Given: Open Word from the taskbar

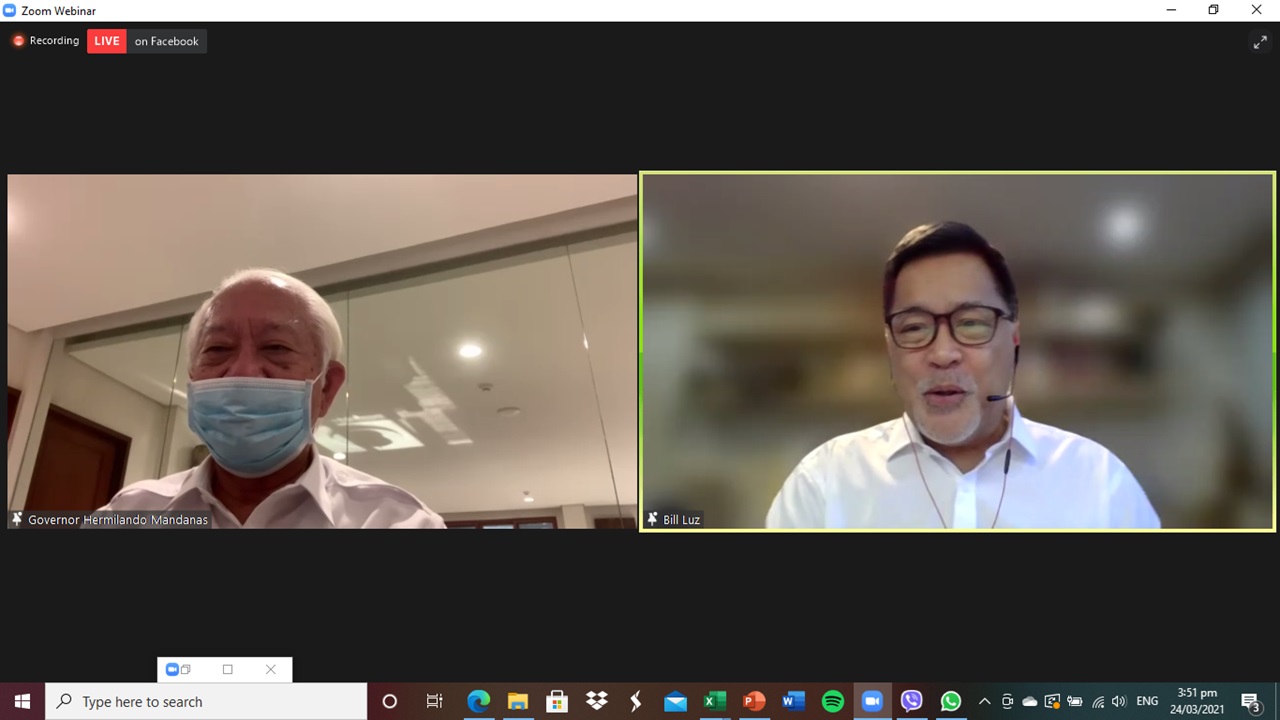Looking at the screenshot, I should [793, 701].
